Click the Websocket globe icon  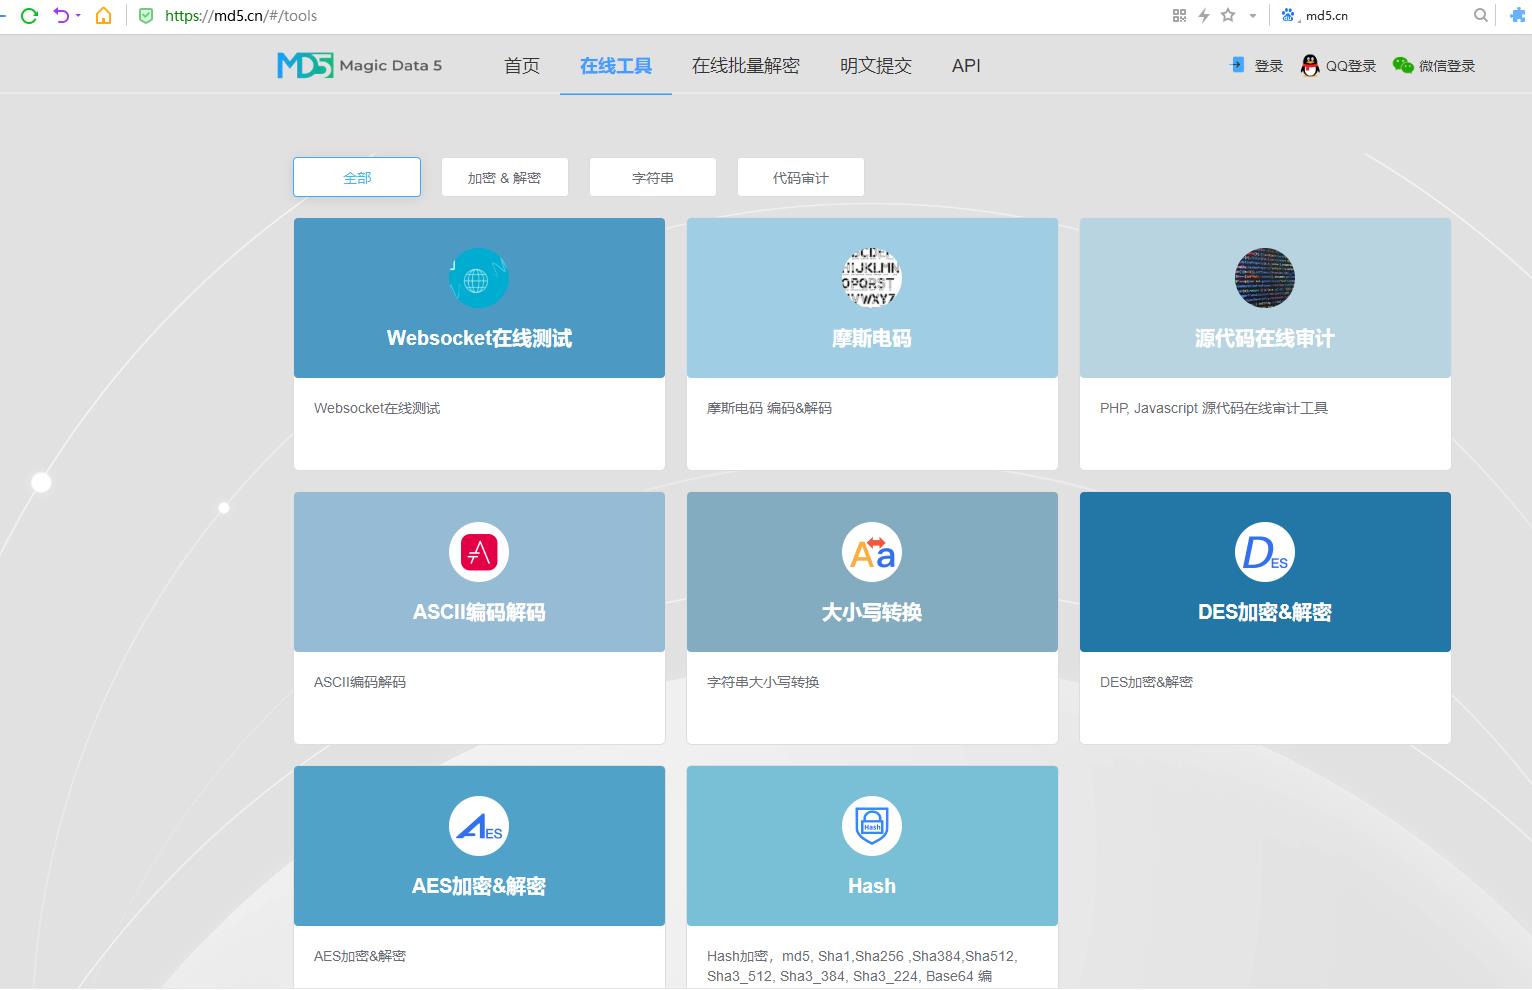coord(479,278)
